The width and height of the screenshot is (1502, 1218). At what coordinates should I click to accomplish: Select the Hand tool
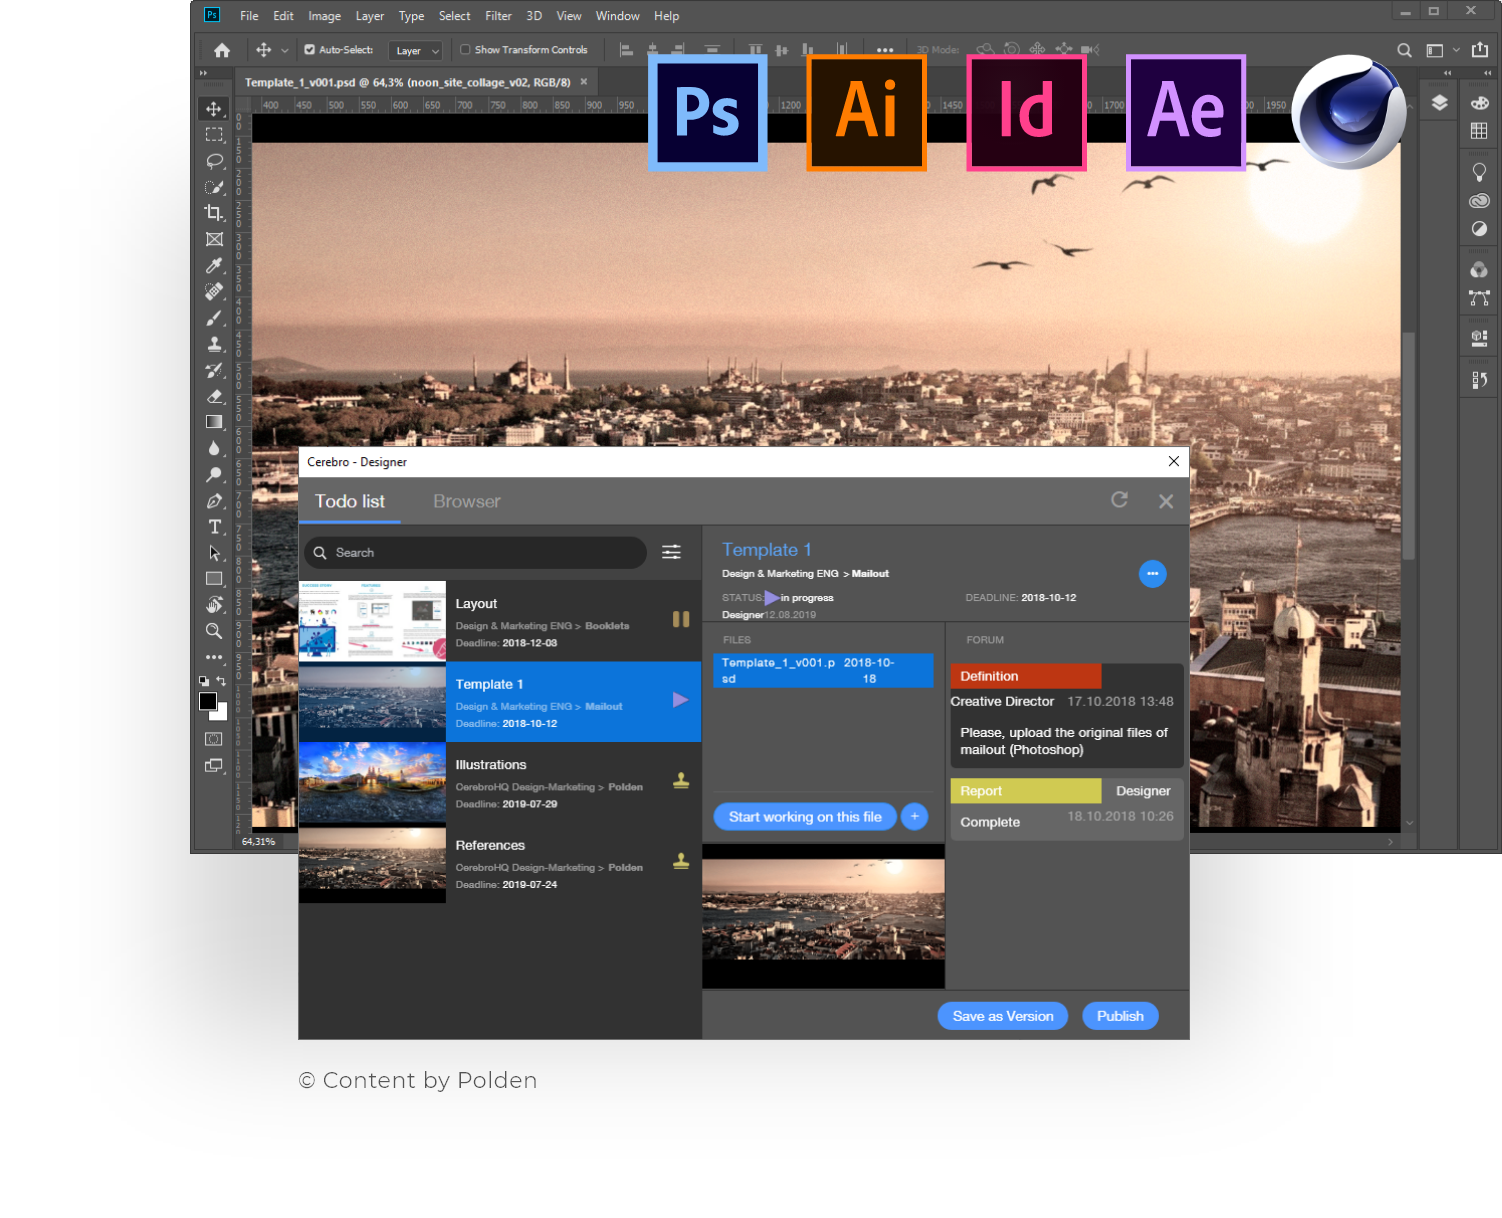click(x=214, y=605)
